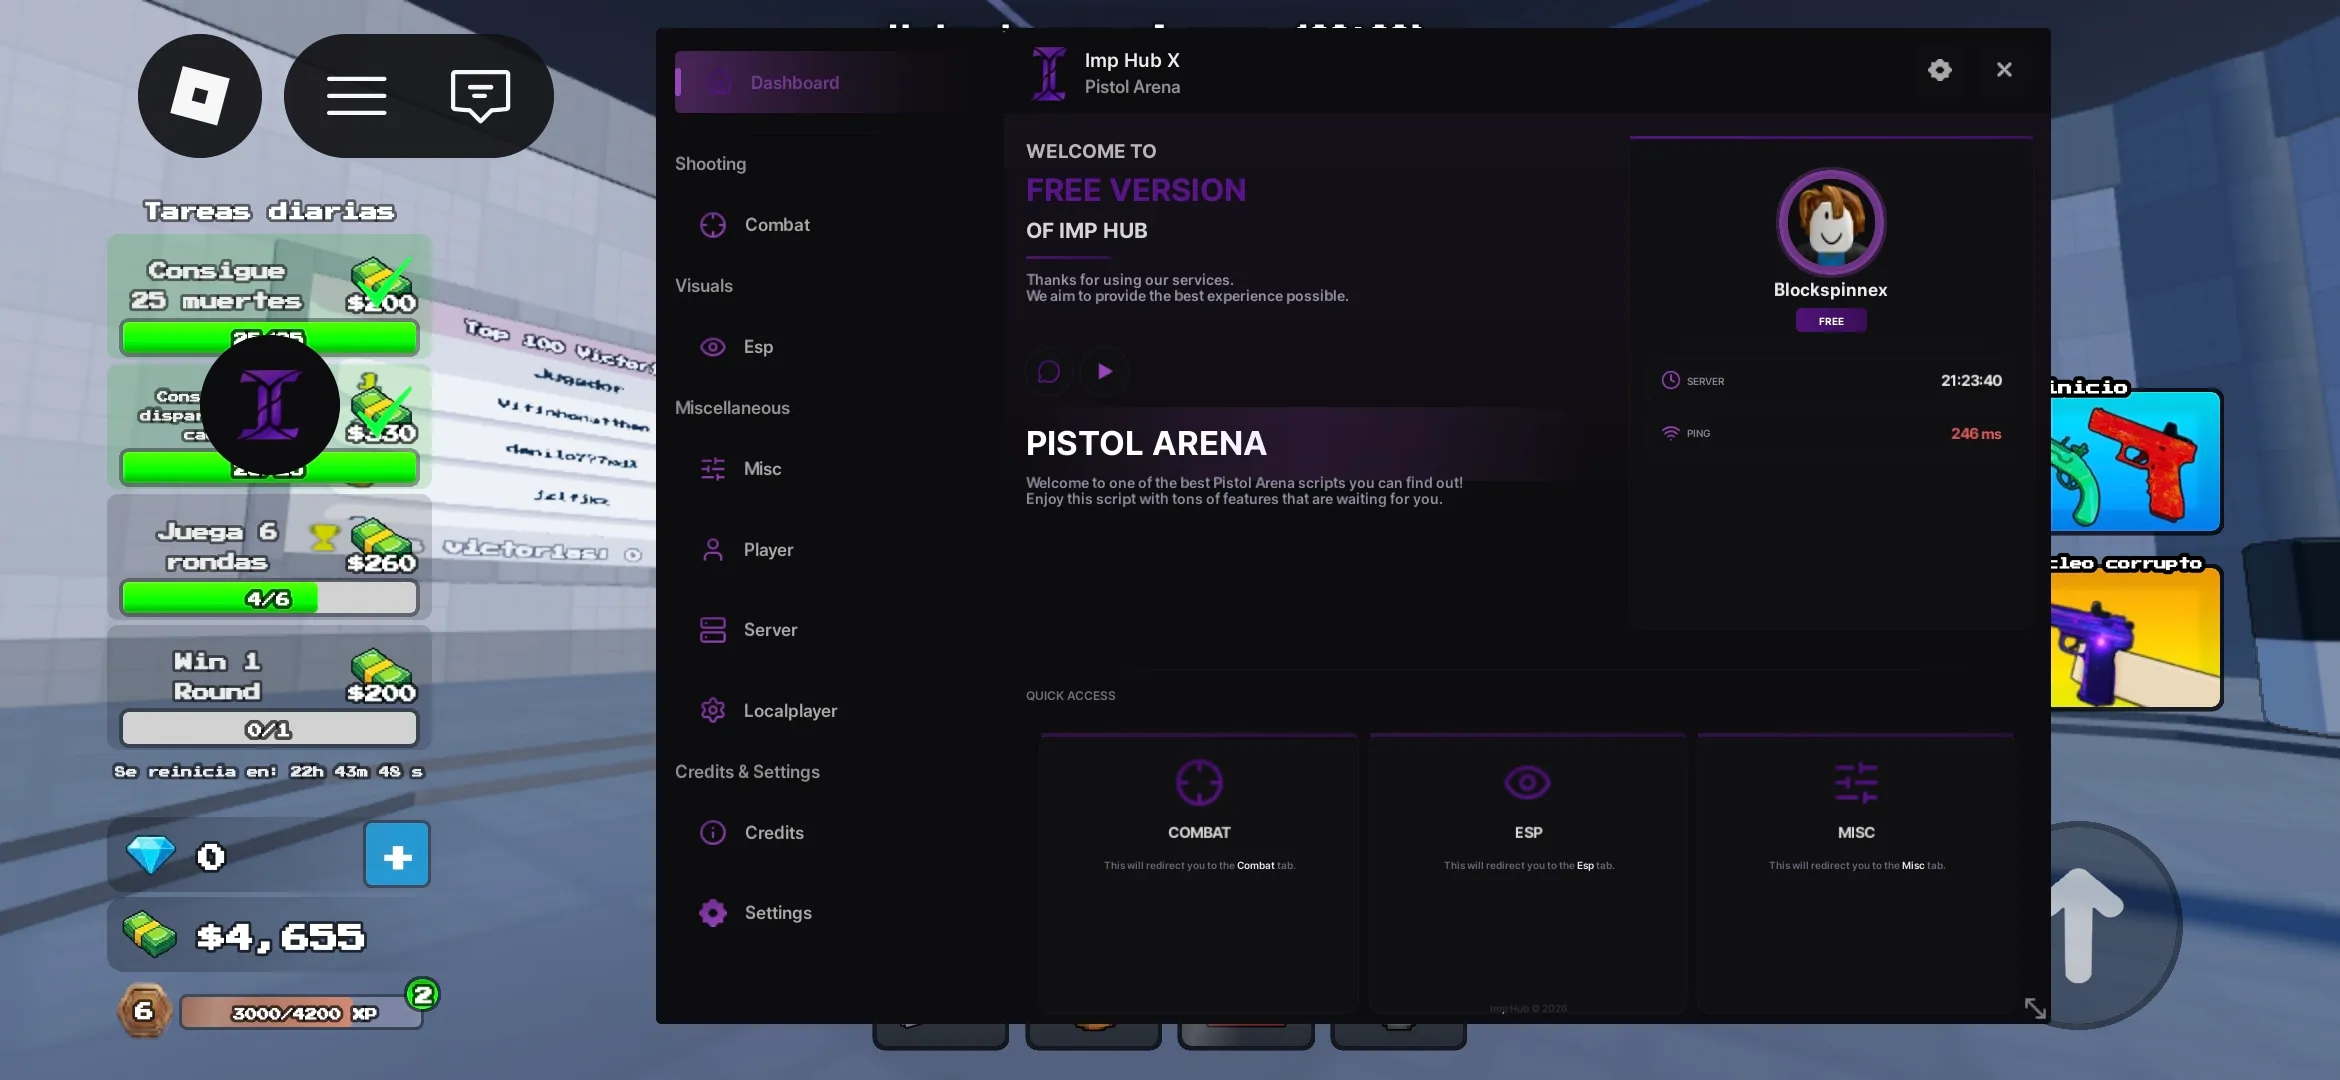Viewport: 2340px width, 1080px height.
Task: Click the Discord chat bubble icon
Action: click(1049, 372)
